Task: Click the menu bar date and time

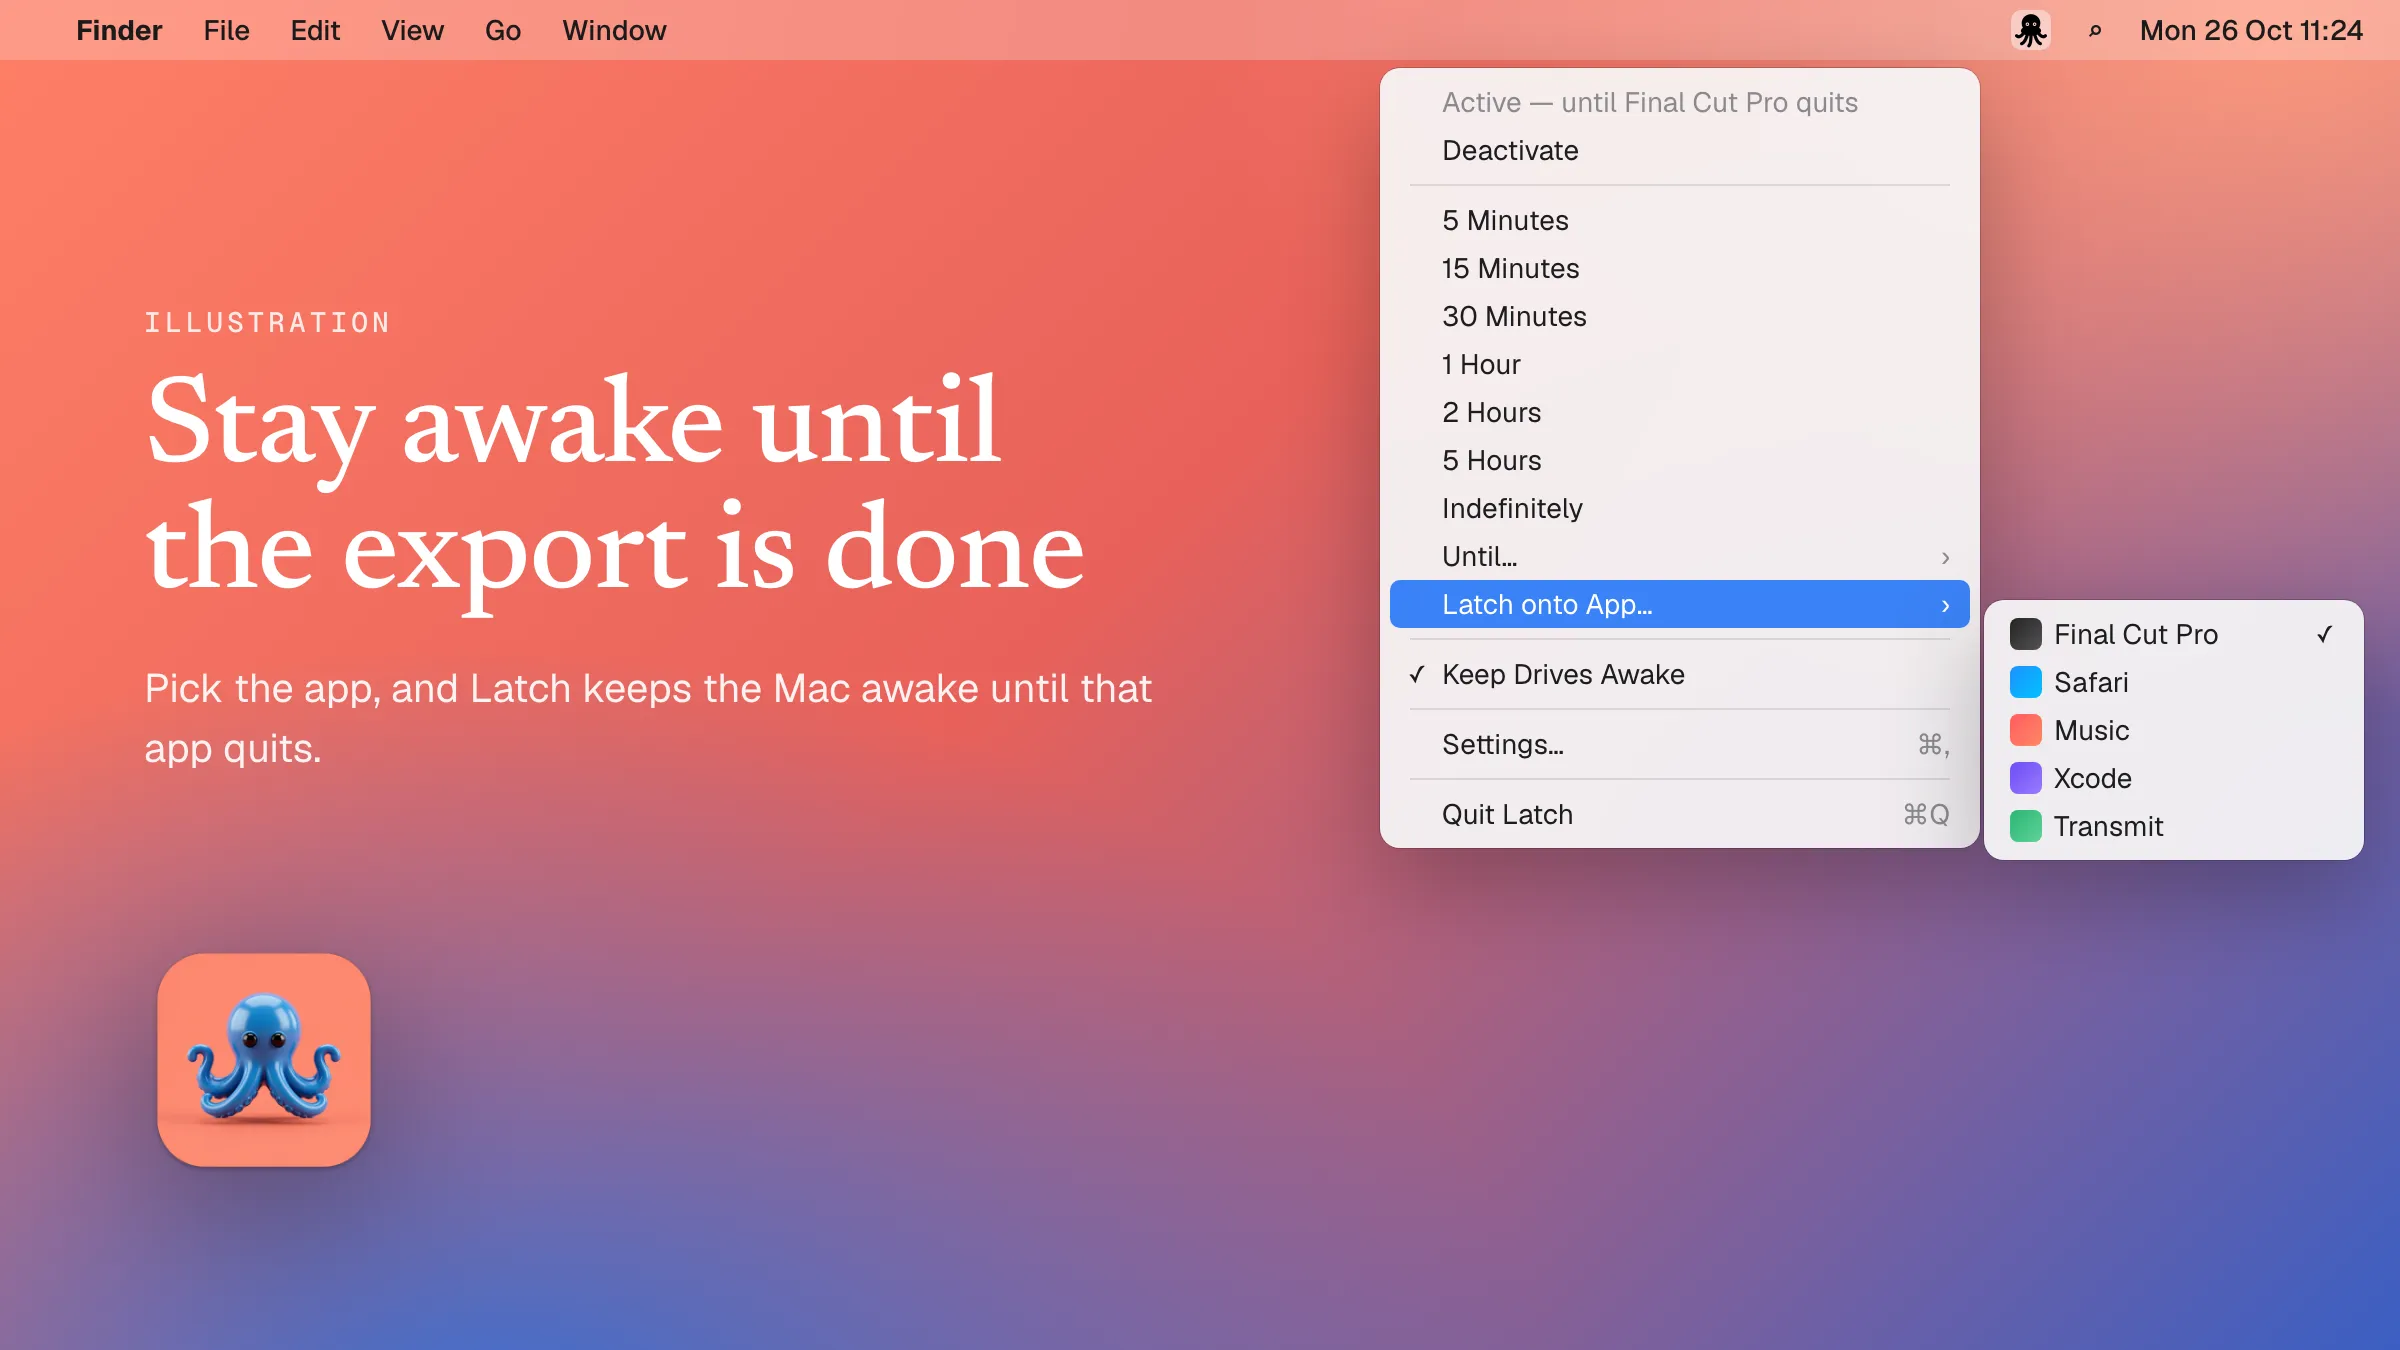Action: tap(2251, 30)
